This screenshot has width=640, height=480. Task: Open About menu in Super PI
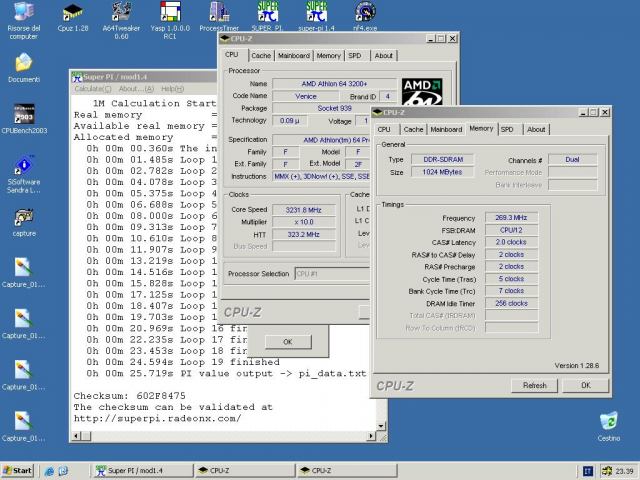(136, 89)
